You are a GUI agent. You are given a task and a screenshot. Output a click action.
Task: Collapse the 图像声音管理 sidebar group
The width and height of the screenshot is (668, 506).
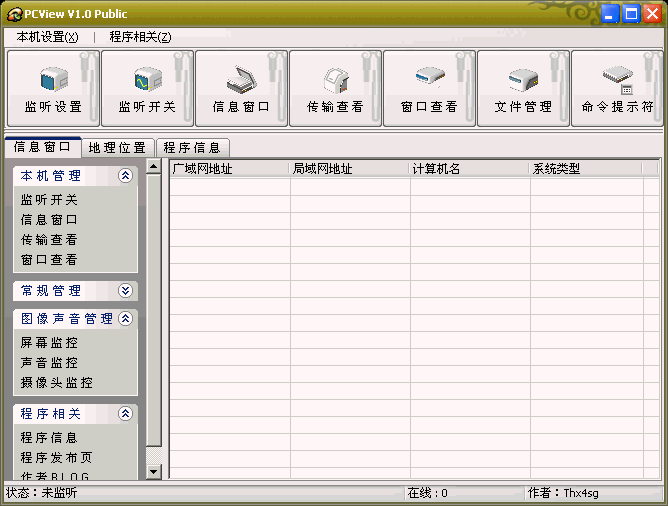125,319
